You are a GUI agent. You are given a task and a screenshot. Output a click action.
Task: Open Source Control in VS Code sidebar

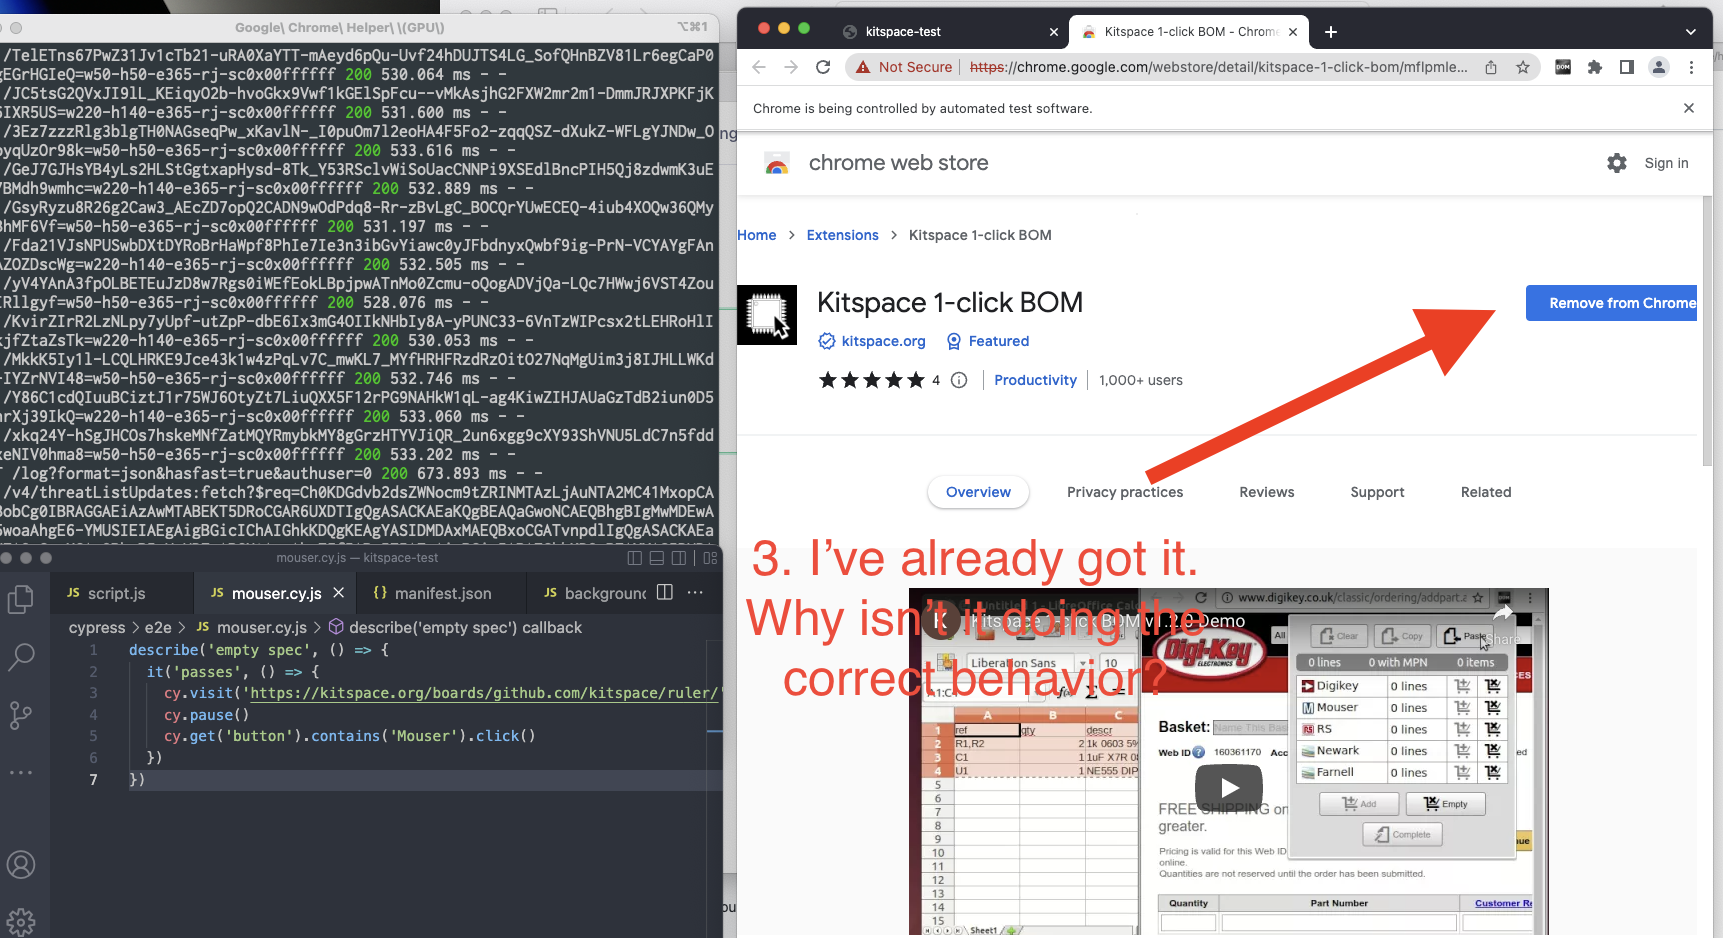(21, 715)
